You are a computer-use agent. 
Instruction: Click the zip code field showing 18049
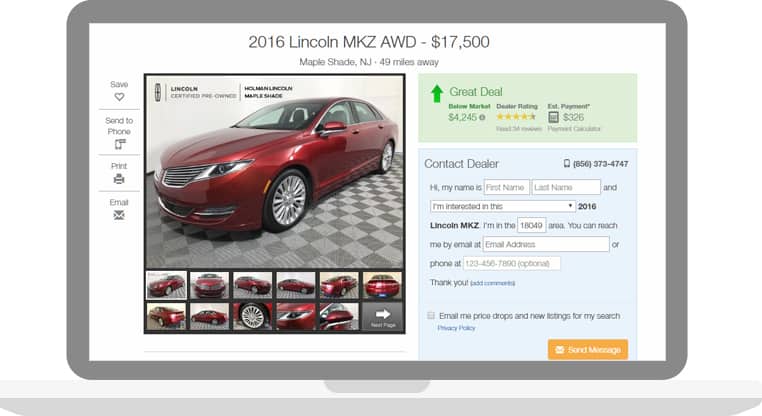tap(532, 225)
